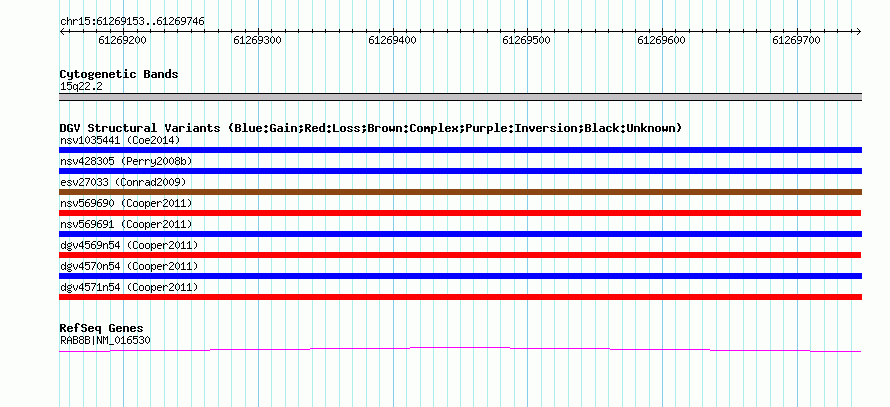Click the chr15:61269153..61269746 coordinate label
This screenshot has height=407, width=890.
[x=132, y=22]
